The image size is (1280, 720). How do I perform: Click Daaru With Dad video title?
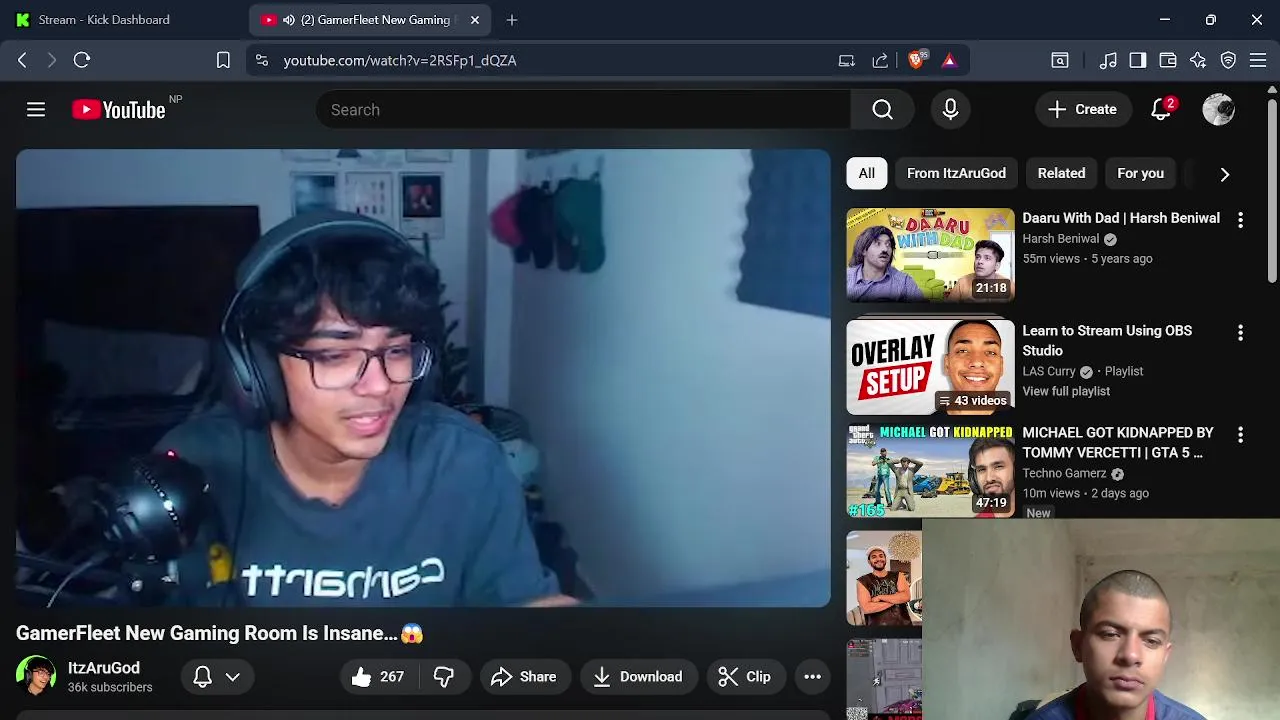1121,218
